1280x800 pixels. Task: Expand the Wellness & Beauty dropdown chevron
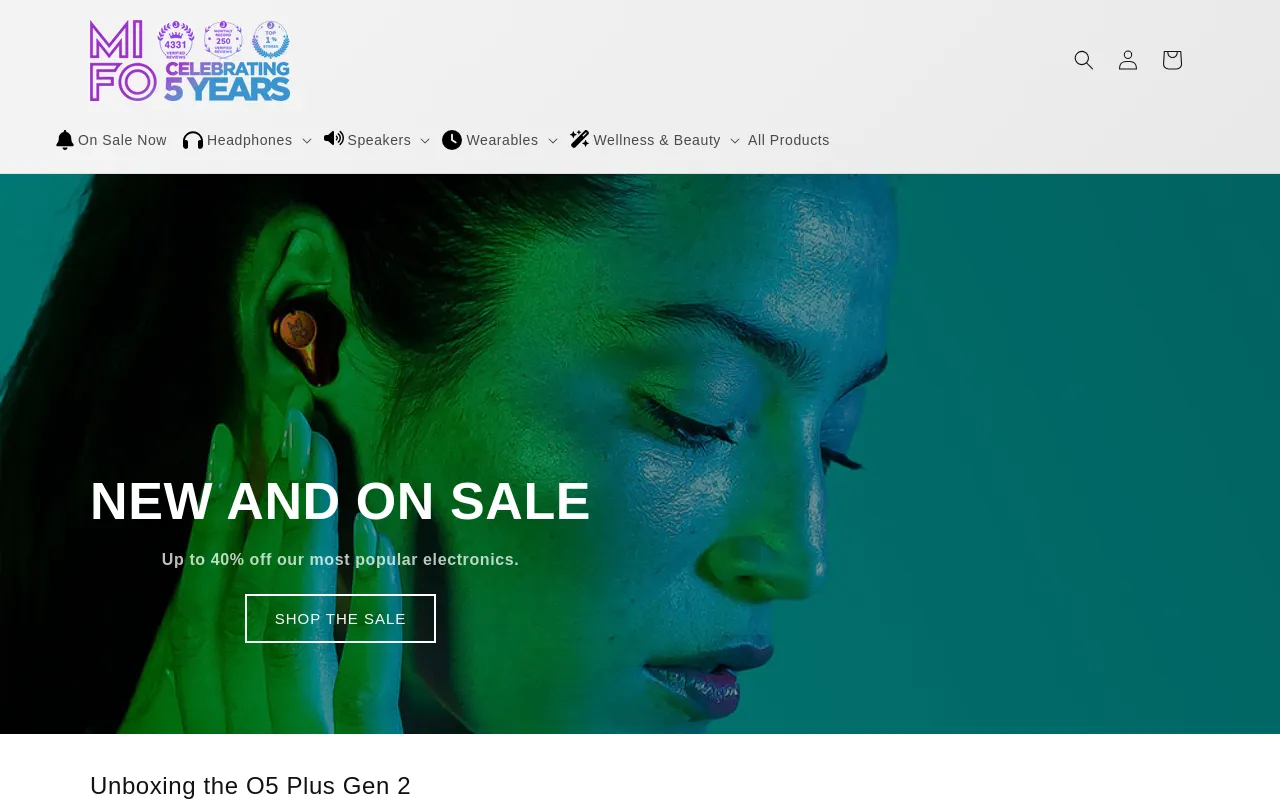pyautogui.click(x=735, y=141)
